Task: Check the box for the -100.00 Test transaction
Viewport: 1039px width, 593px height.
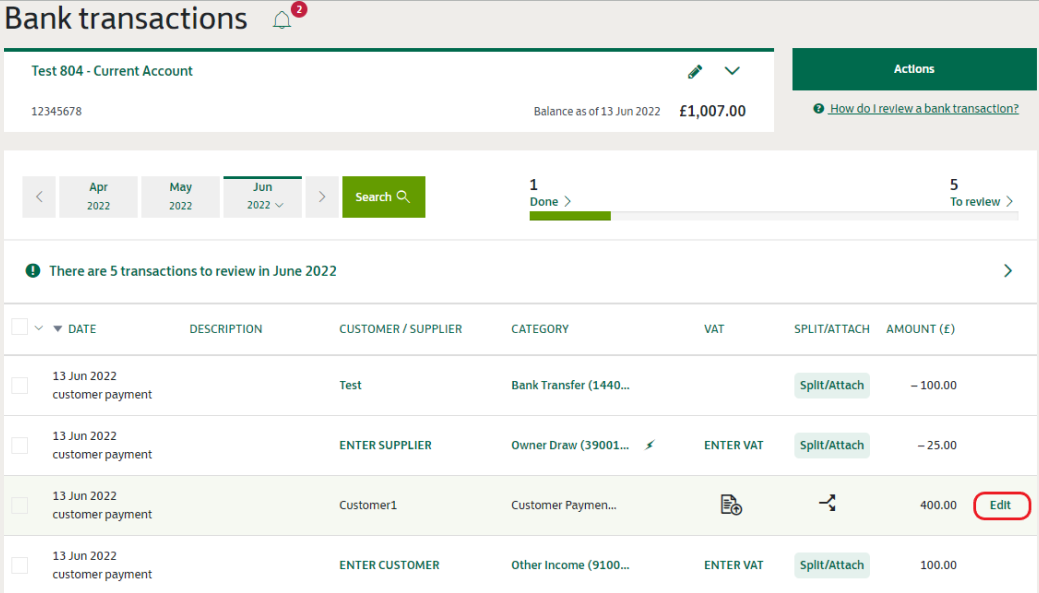Action: coord(19,385)
